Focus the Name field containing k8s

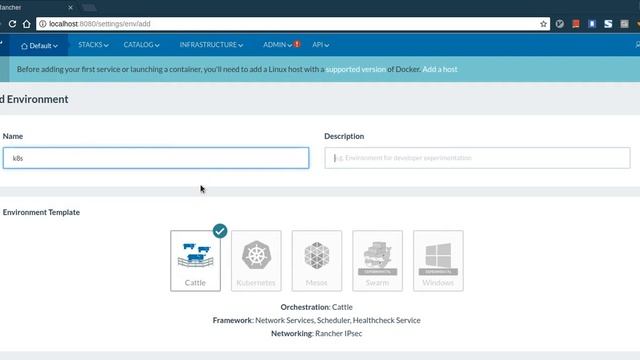[156, 158]
